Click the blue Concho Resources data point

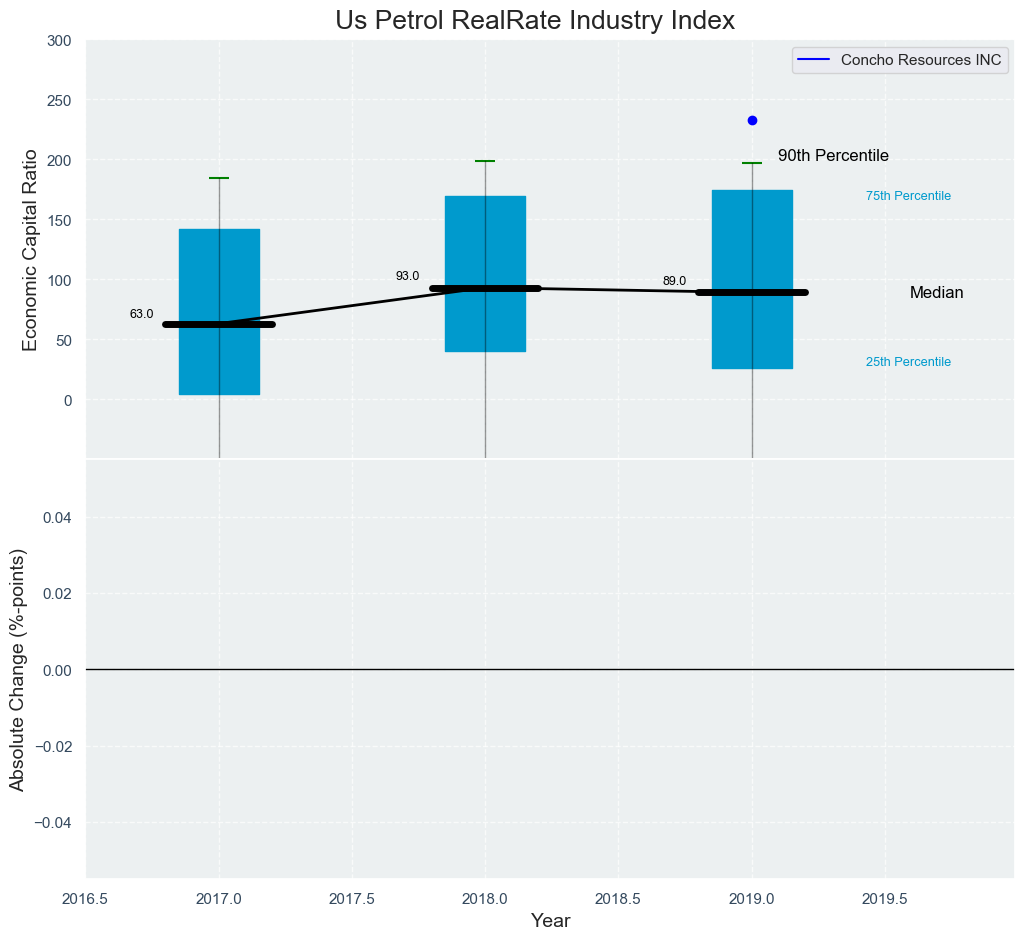752,120
